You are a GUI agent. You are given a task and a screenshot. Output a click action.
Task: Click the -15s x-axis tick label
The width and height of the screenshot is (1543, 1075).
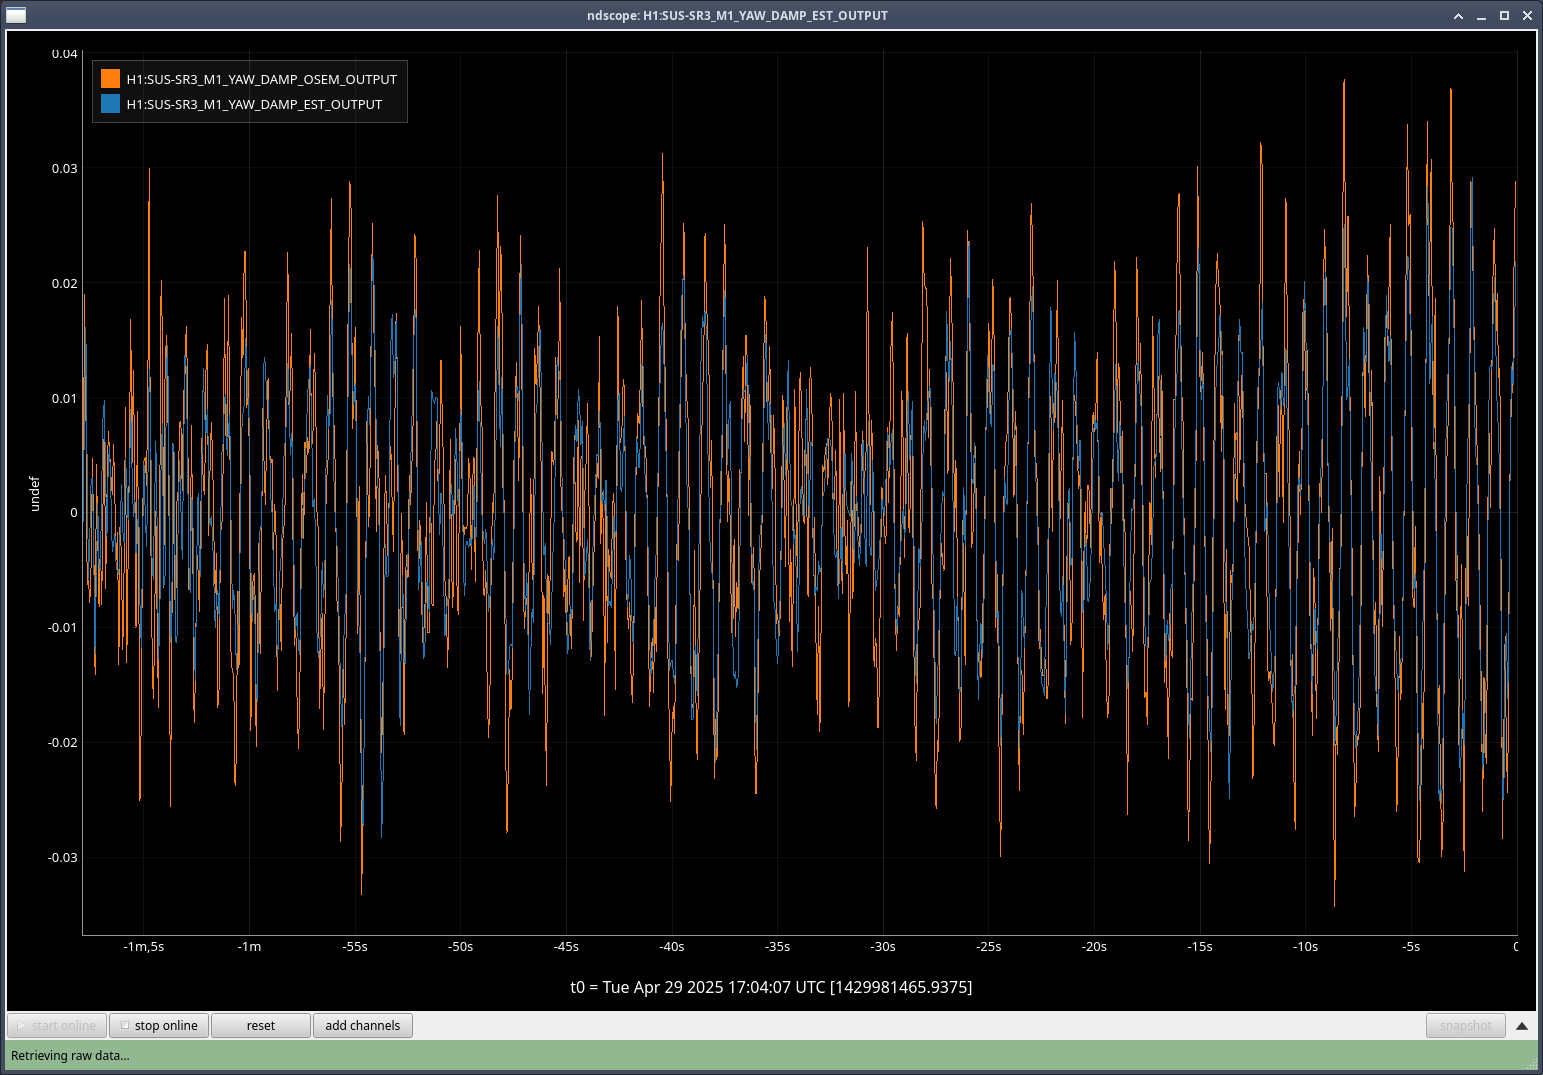(x=1200, y=946)
